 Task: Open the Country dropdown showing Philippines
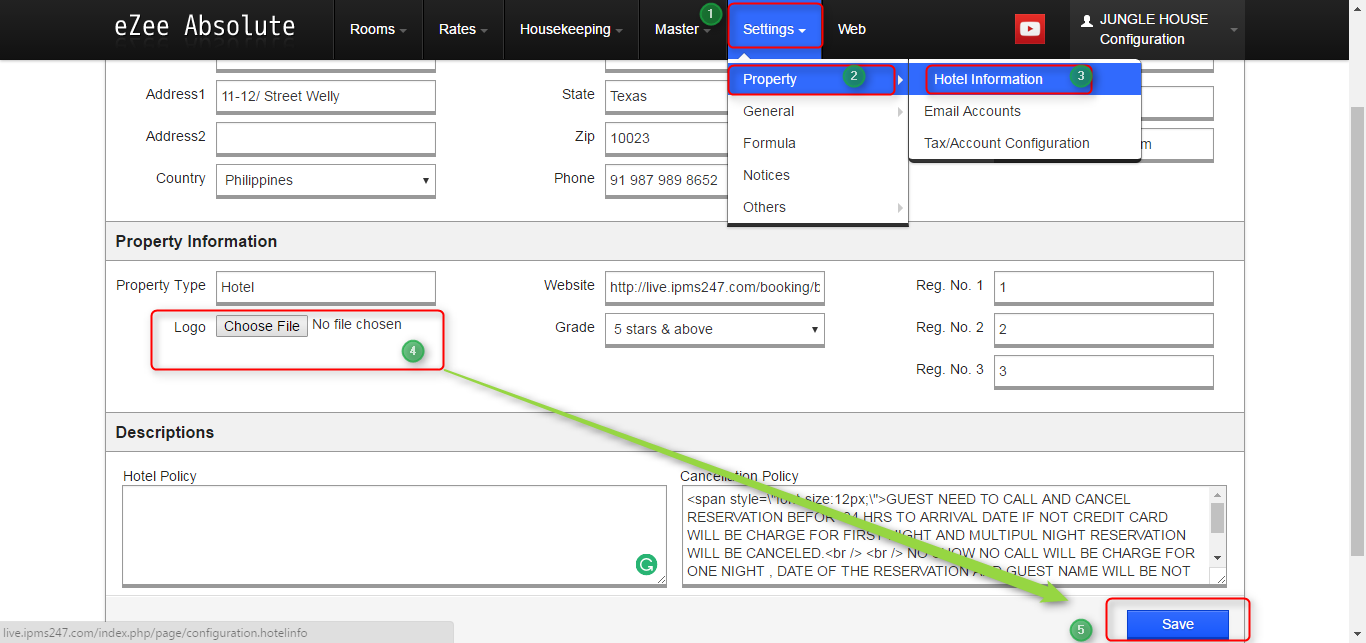click(326, 180)
